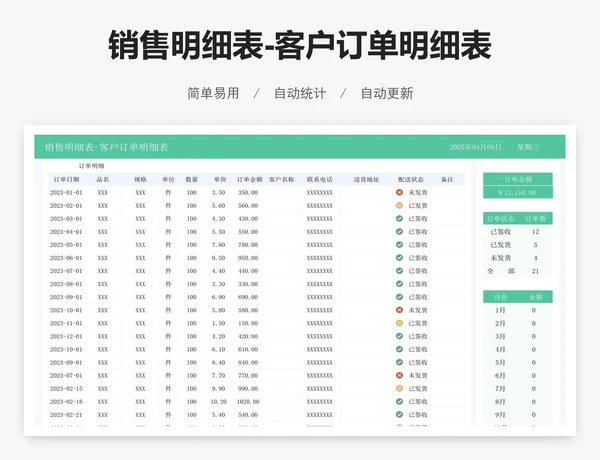Click the green check icon in the 690.00 row
Viewport: 600px width, 460px height.
click(x=399, y=297)
